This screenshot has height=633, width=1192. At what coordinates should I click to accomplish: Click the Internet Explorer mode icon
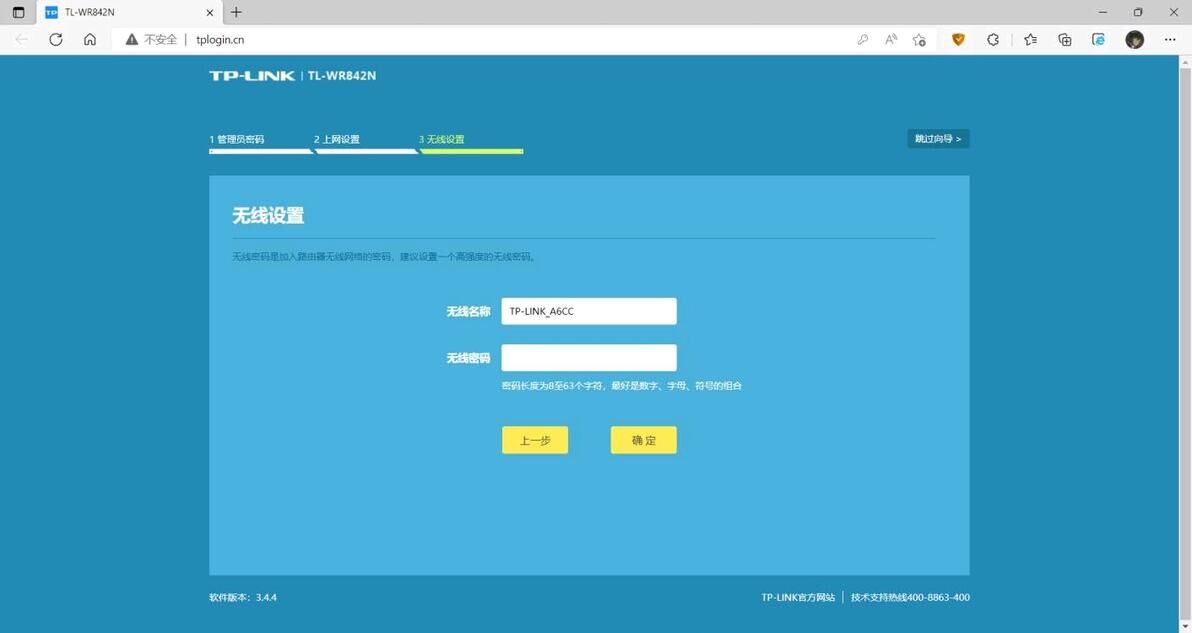(x=1098, y=39)
